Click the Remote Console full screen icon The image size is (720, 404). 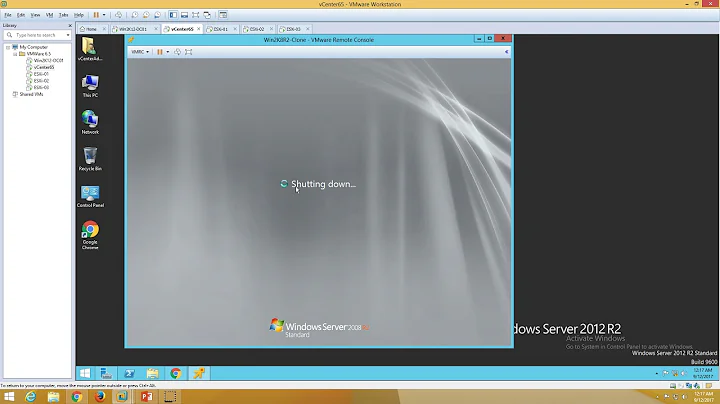coord(189,52)
